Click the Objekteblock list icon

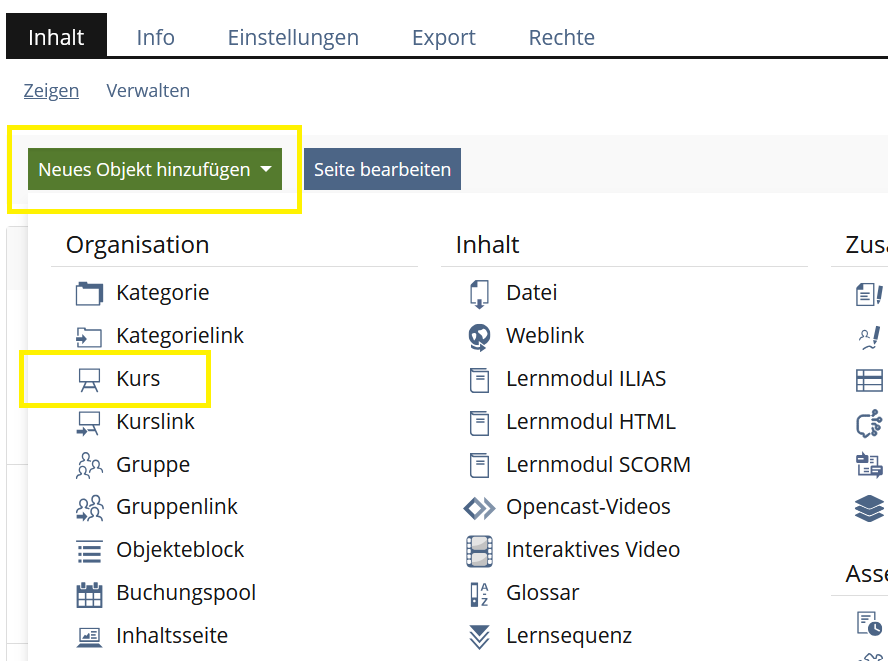(x=89, y=551)
